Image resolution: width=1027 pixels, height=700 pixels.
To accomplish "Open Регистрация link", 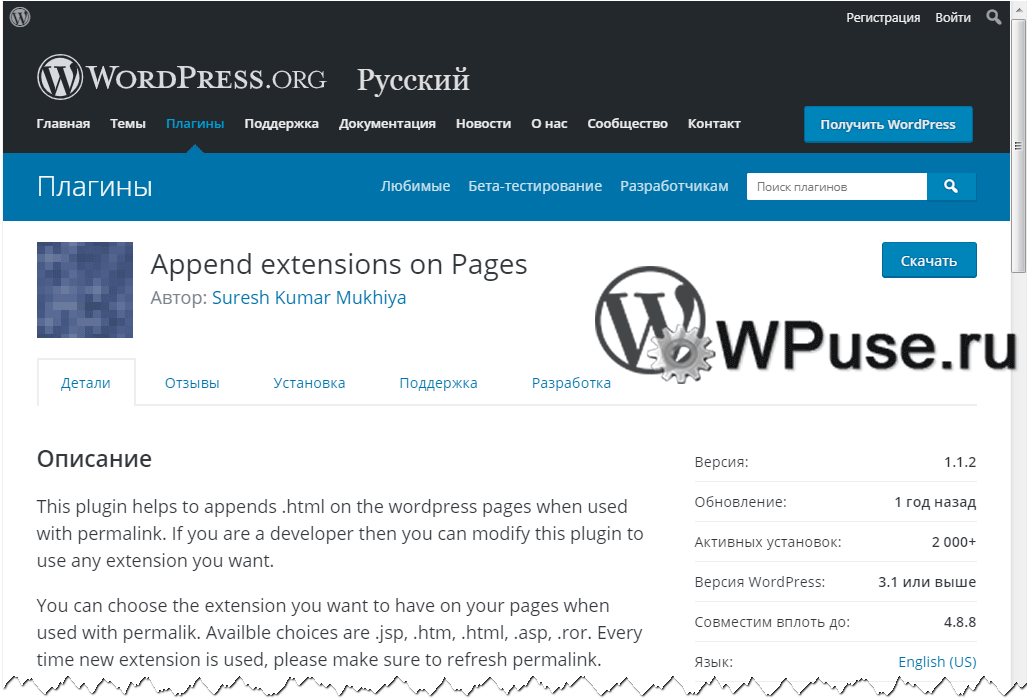I will [x=883, y=18].
